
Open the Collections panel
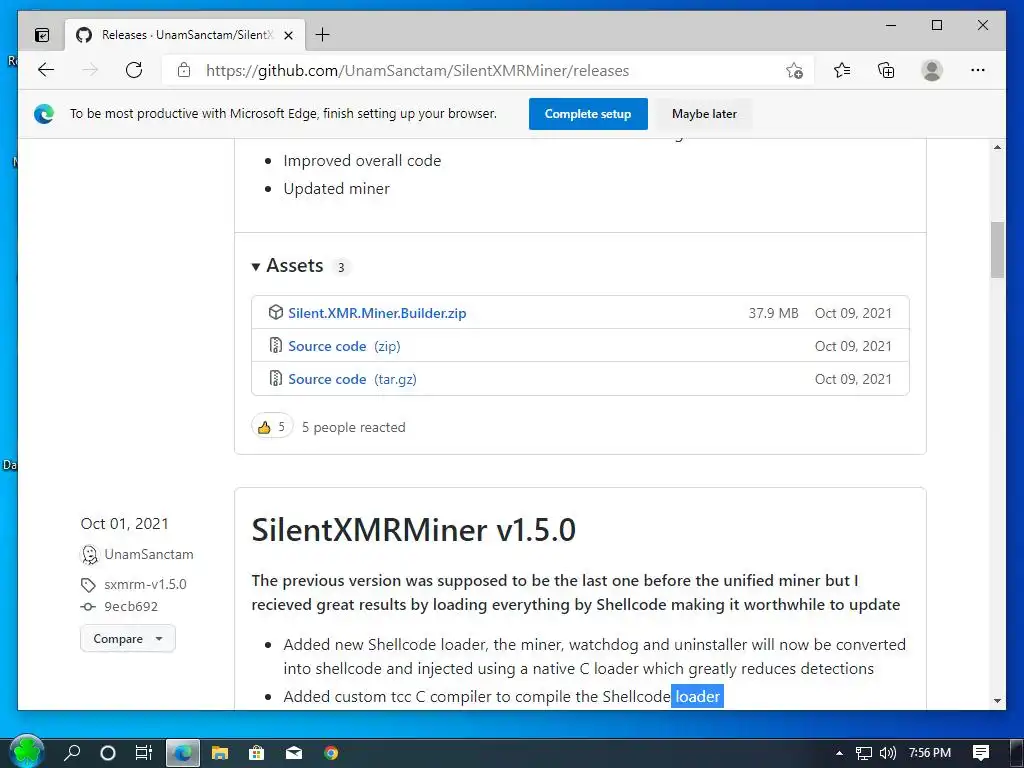(886, 70)
